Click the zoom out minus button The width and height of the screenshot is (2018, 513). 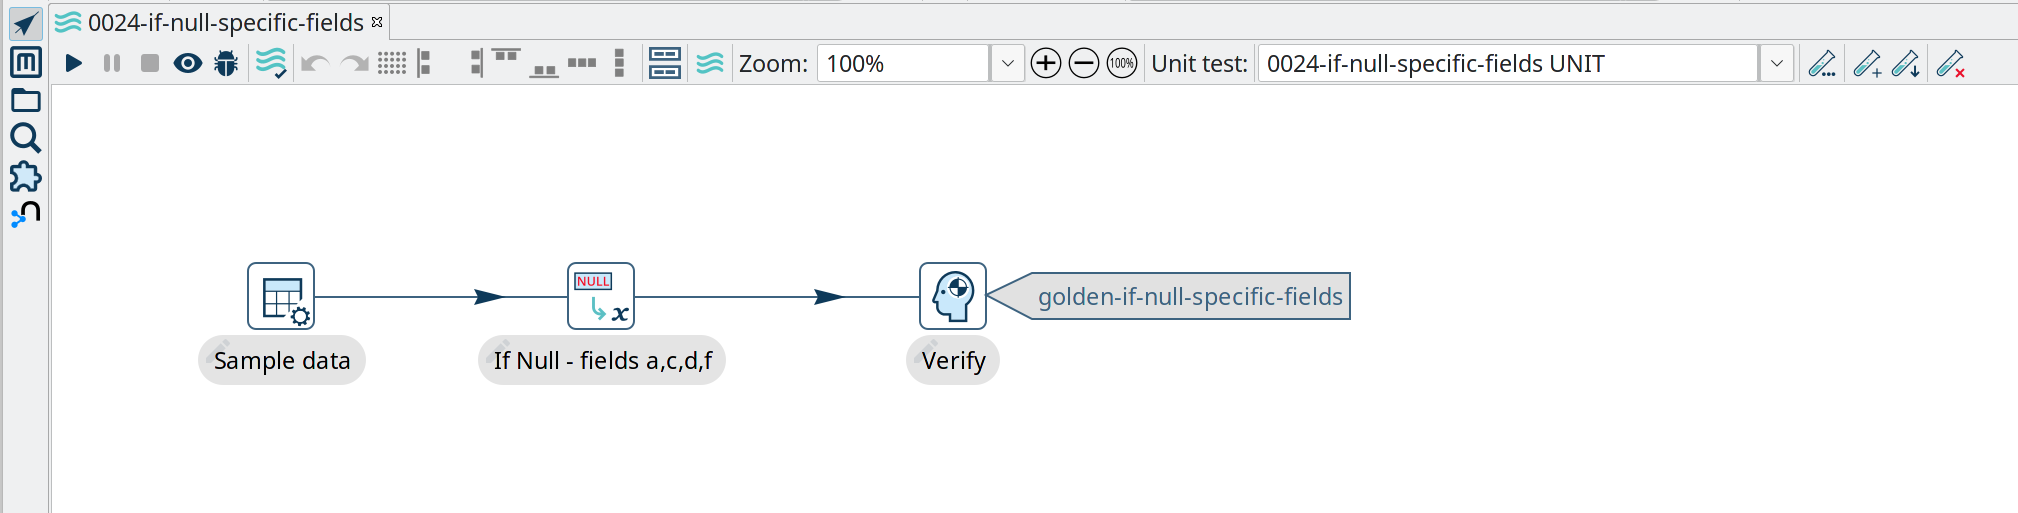point(1083,64)
